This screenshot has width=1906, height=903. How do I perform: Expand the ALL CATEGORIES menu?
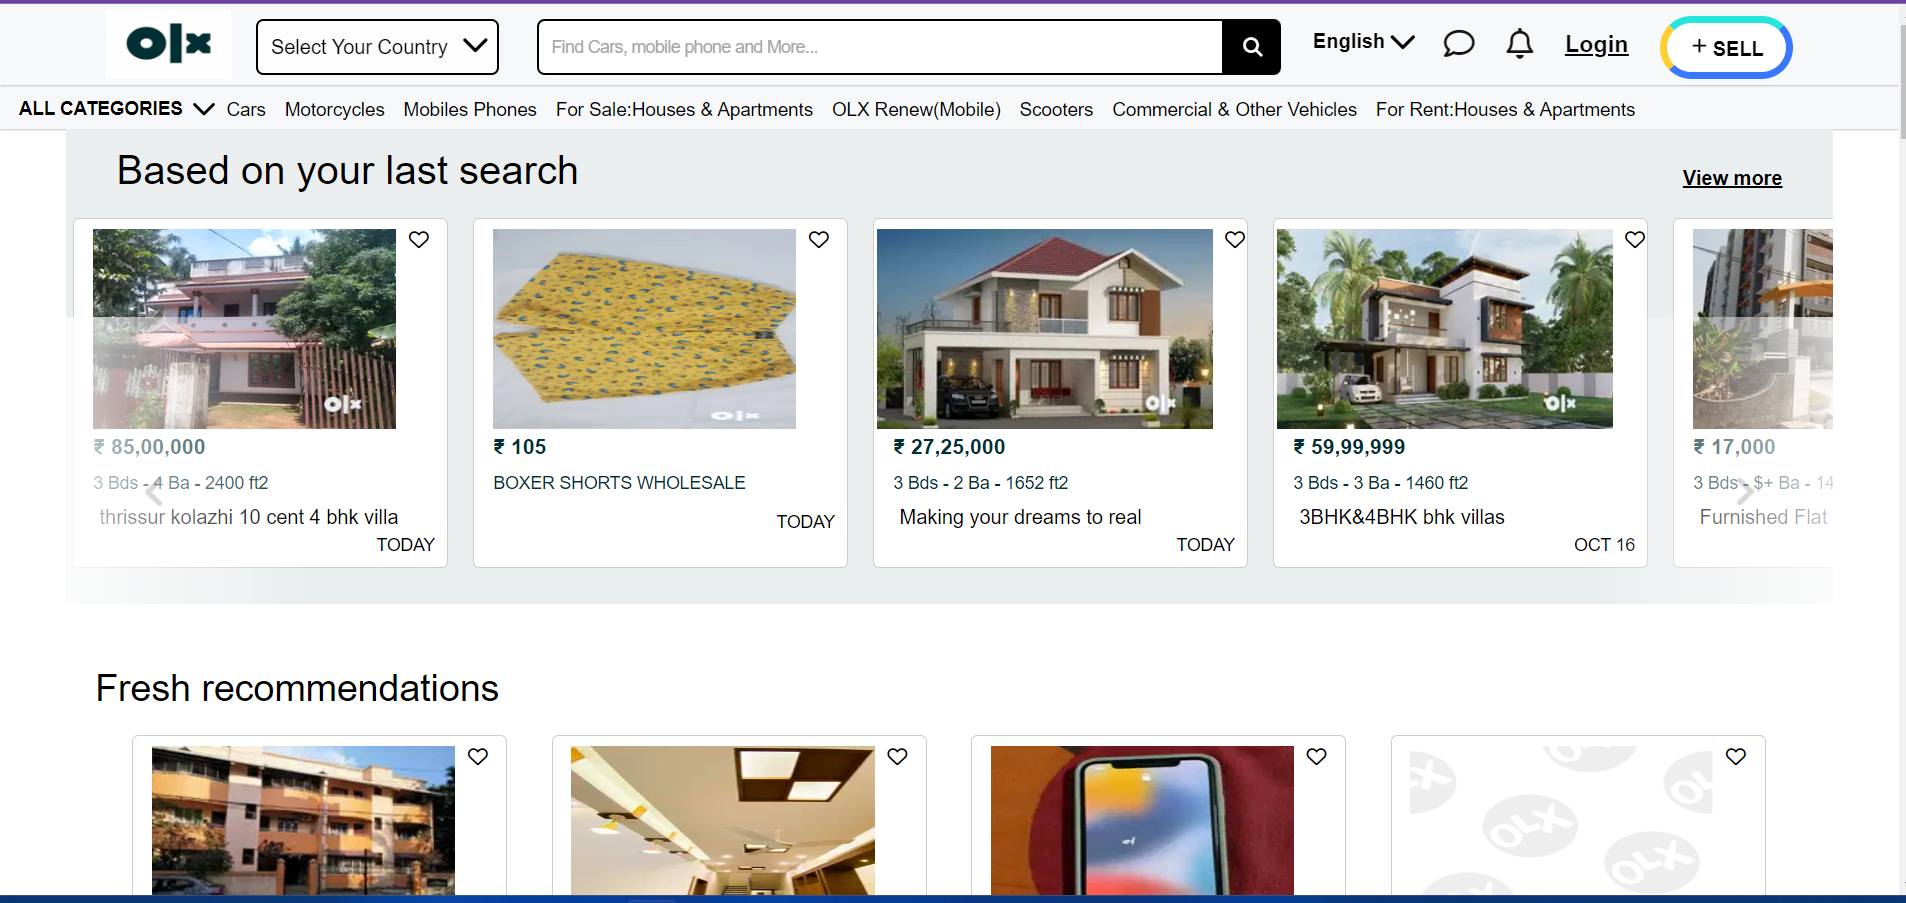116,108
